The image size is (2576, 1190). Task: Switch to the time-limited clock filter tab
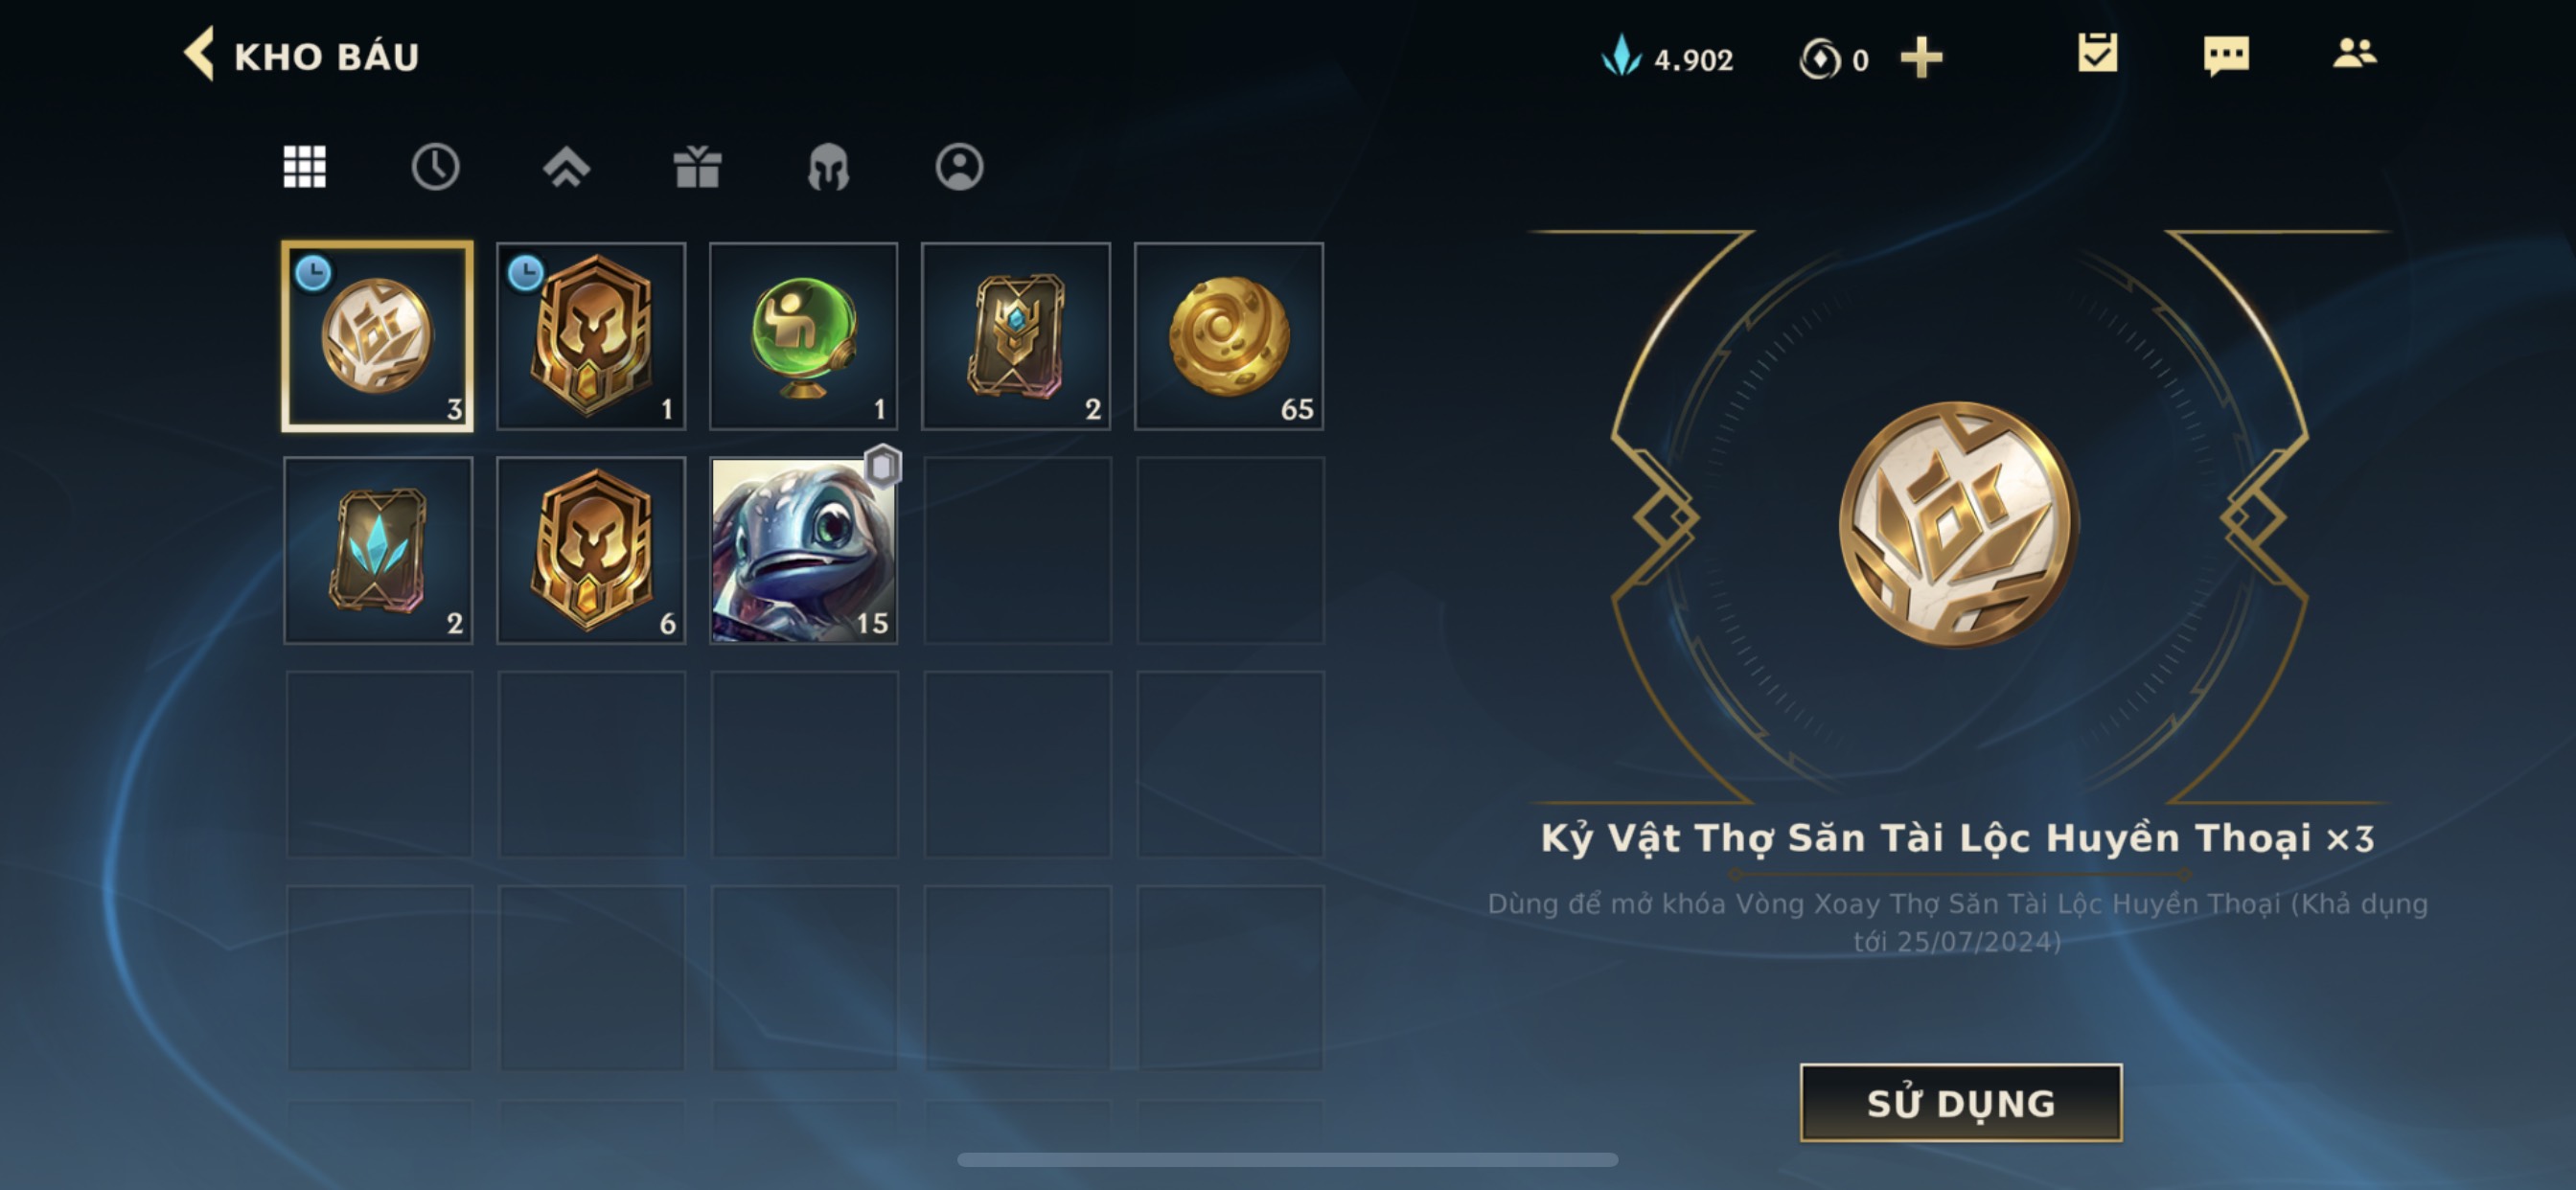click(x=435, y=166)
